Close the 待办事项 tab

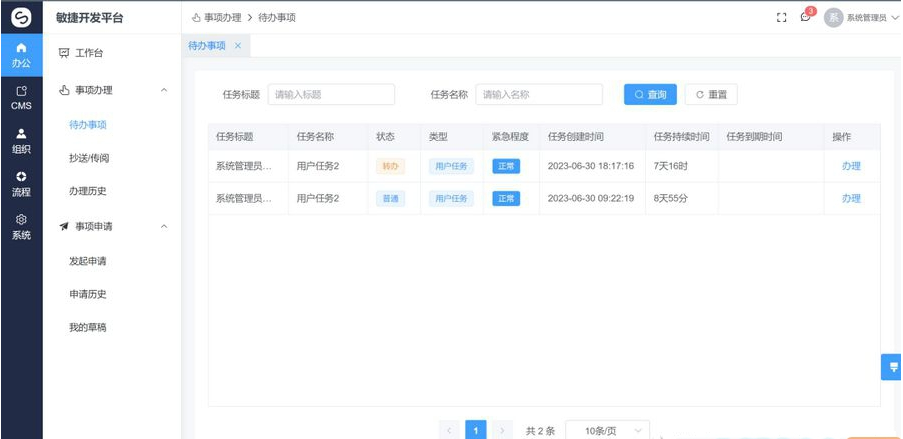click(238, 46)
